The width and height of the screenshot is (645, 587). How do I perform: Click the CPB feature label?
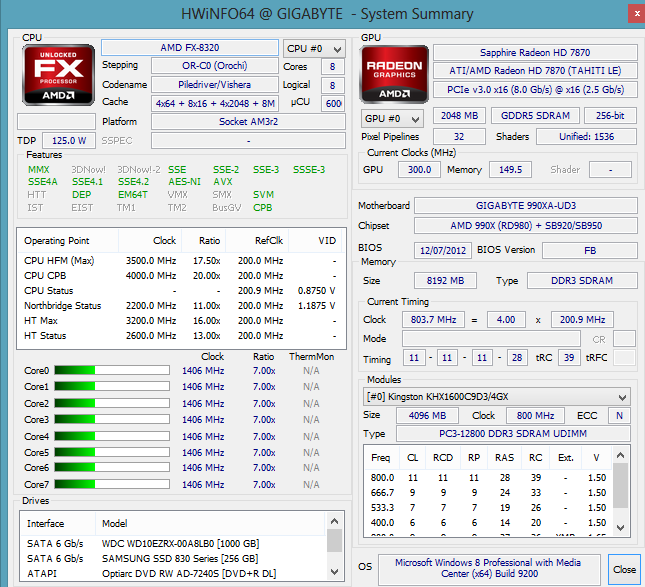point(262,208)
